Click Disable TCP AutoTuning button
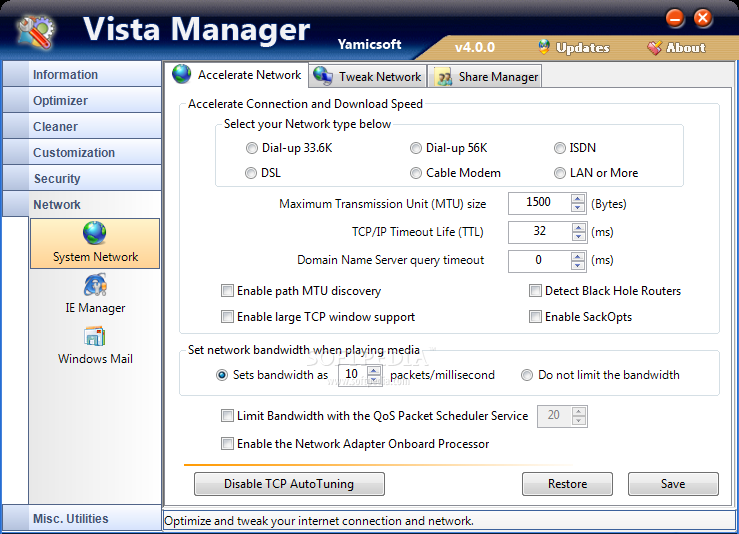The image size is (739, 534). point(289,484)
